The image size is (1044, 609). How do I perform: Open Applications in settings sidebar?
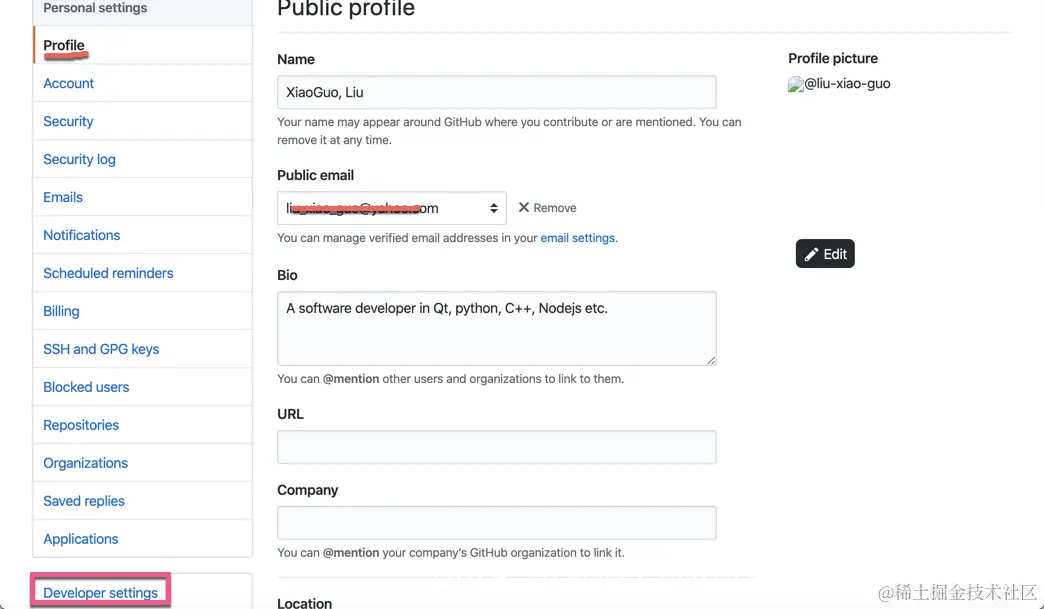click(81, 539)
